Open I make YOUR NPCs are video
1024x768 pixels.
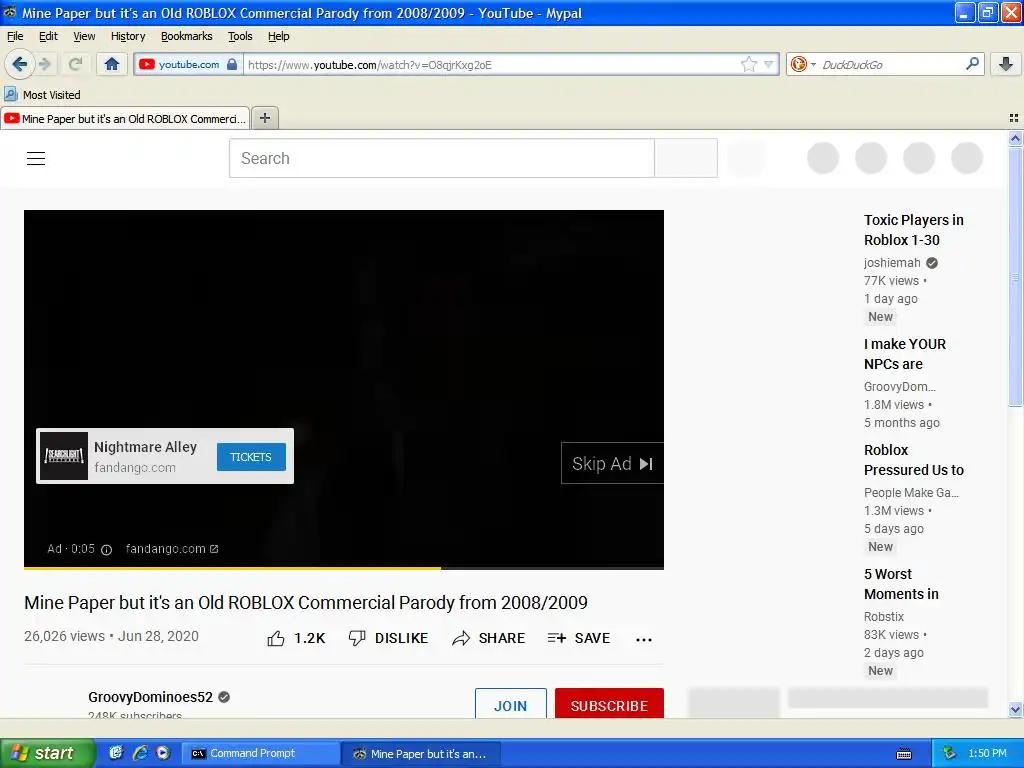click(x=904, y=354)
